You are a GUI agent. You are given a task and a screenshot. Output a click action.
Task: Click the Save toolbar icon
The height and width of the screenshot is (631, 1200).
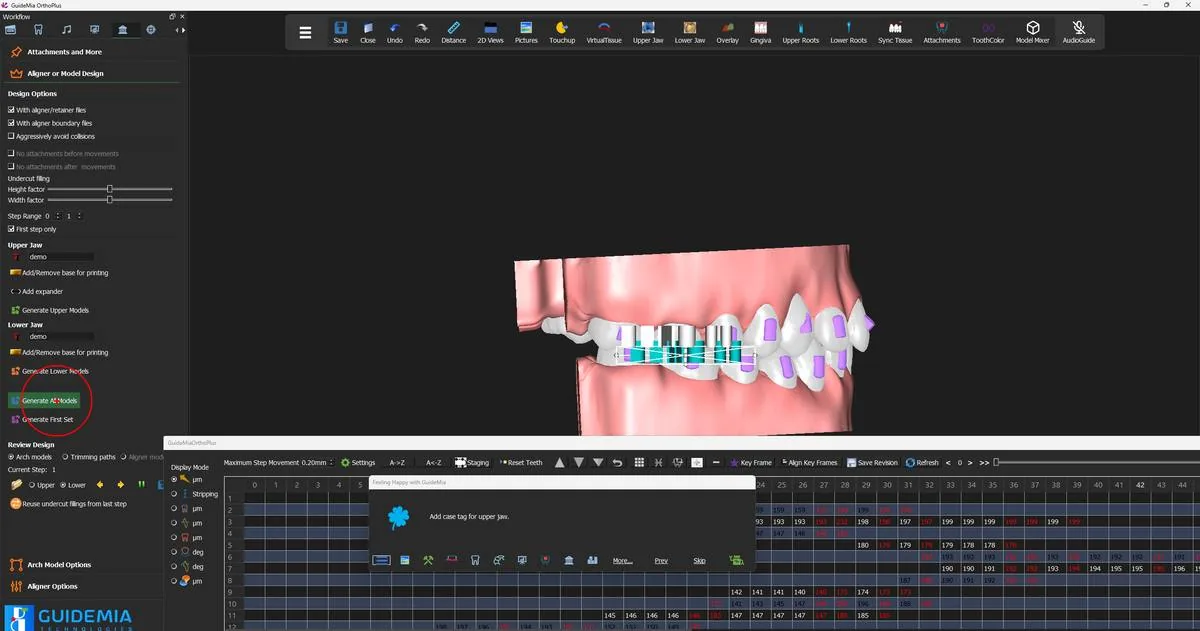click(341, 32)
